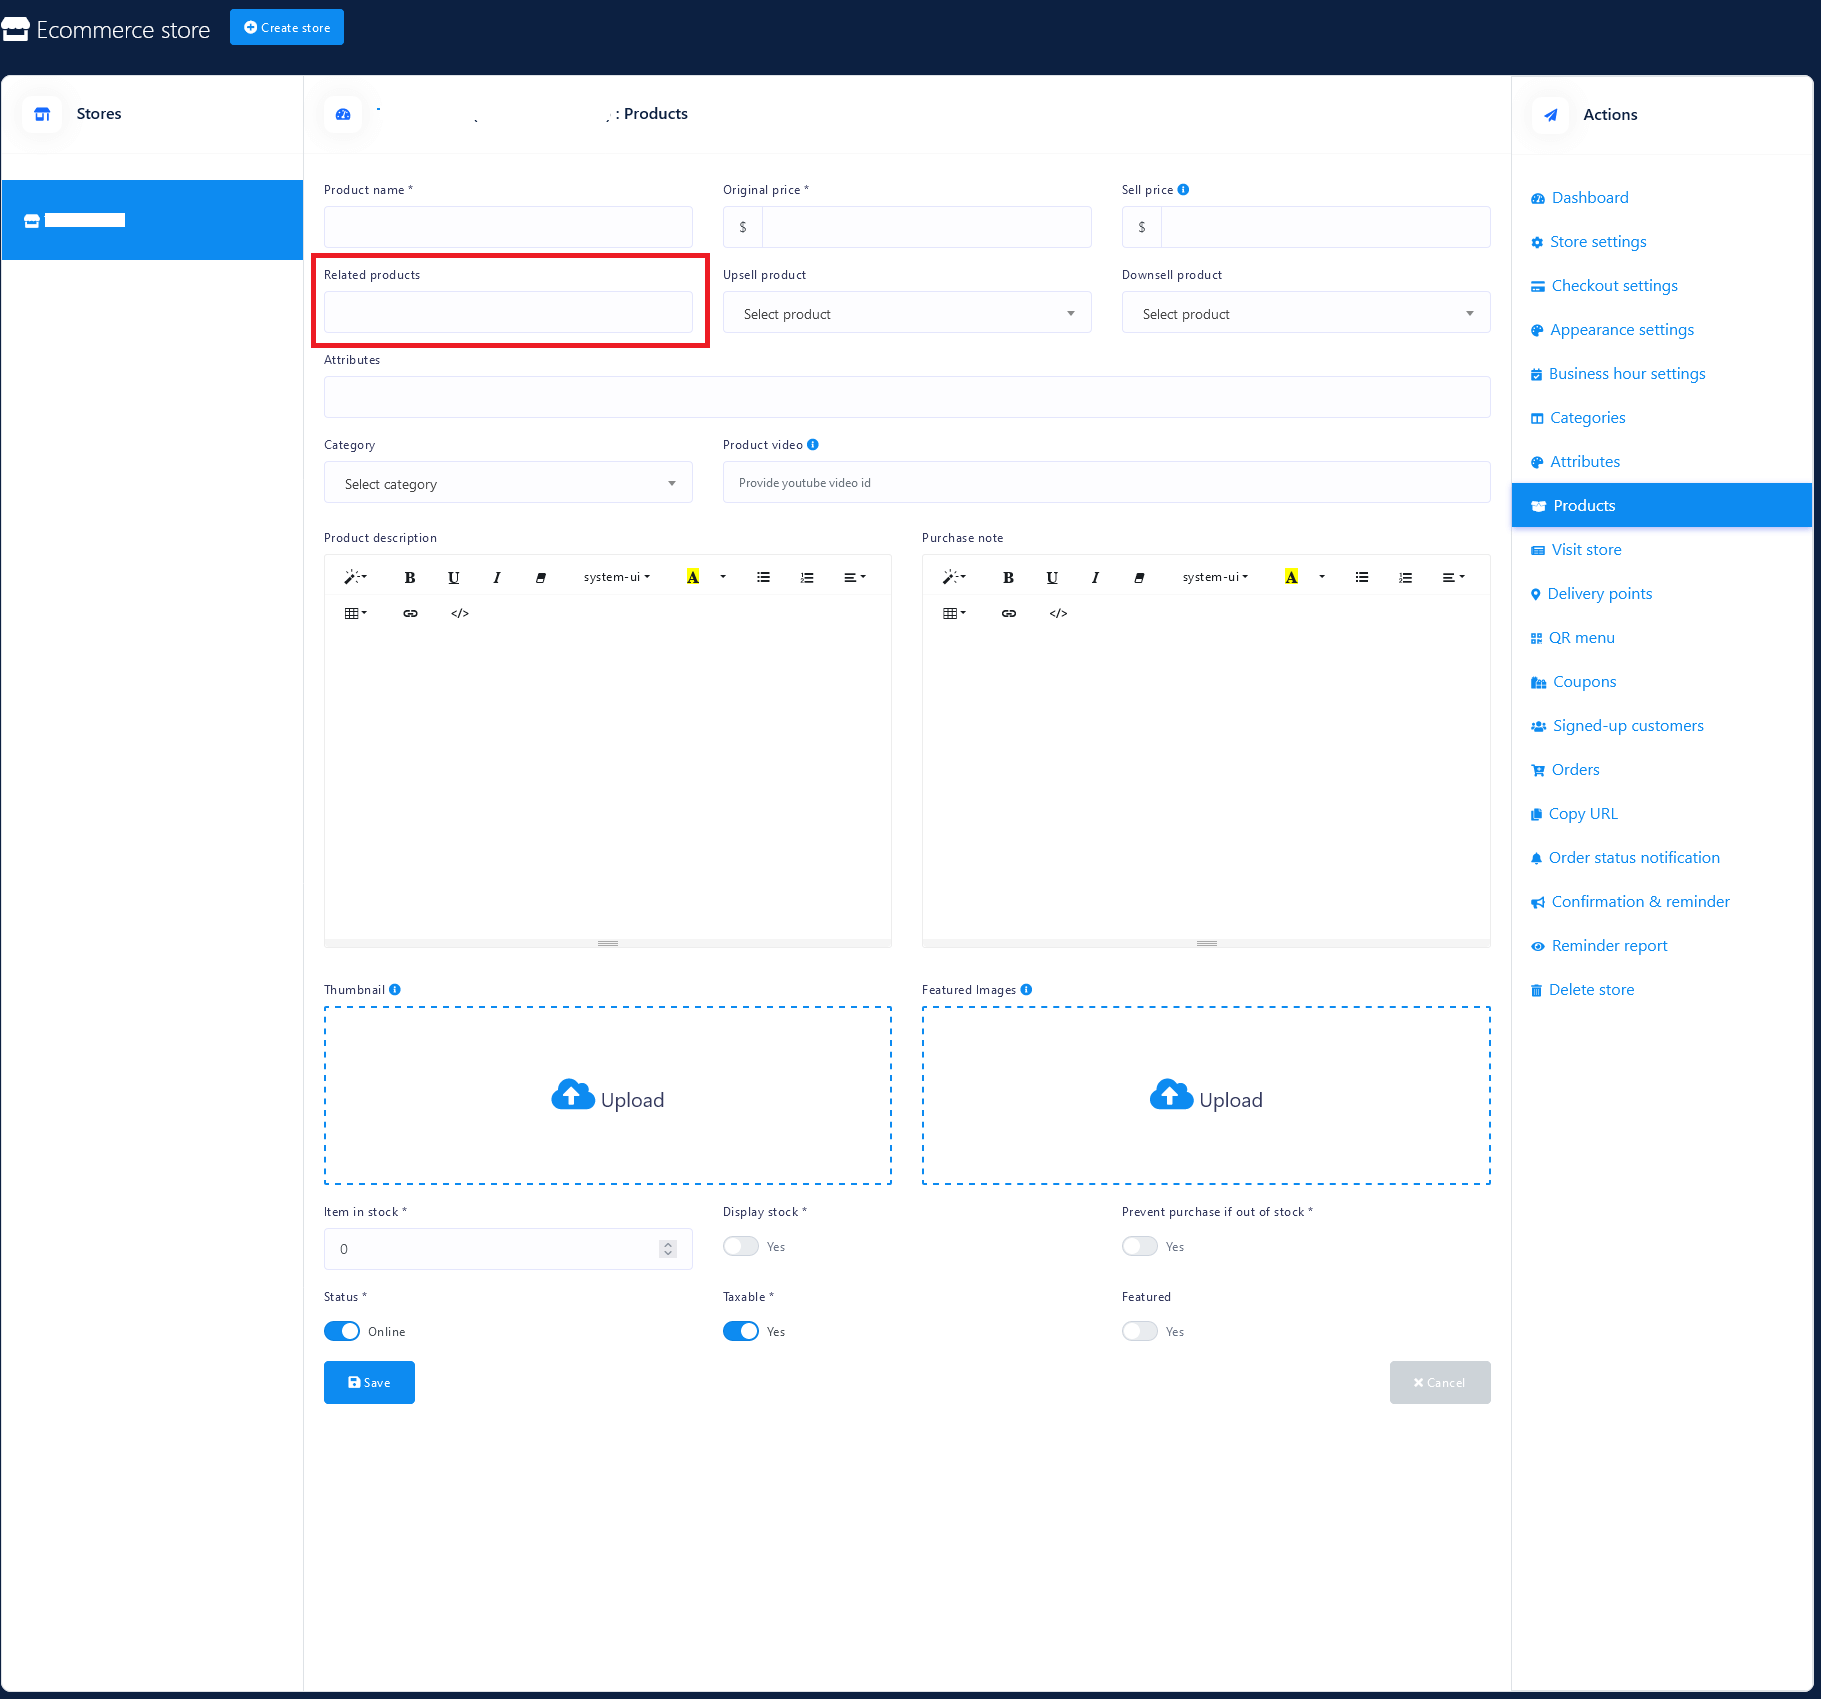The image size is (1821, 1699).
Task: Click Sell price info icon
Action: [1183, 190]
